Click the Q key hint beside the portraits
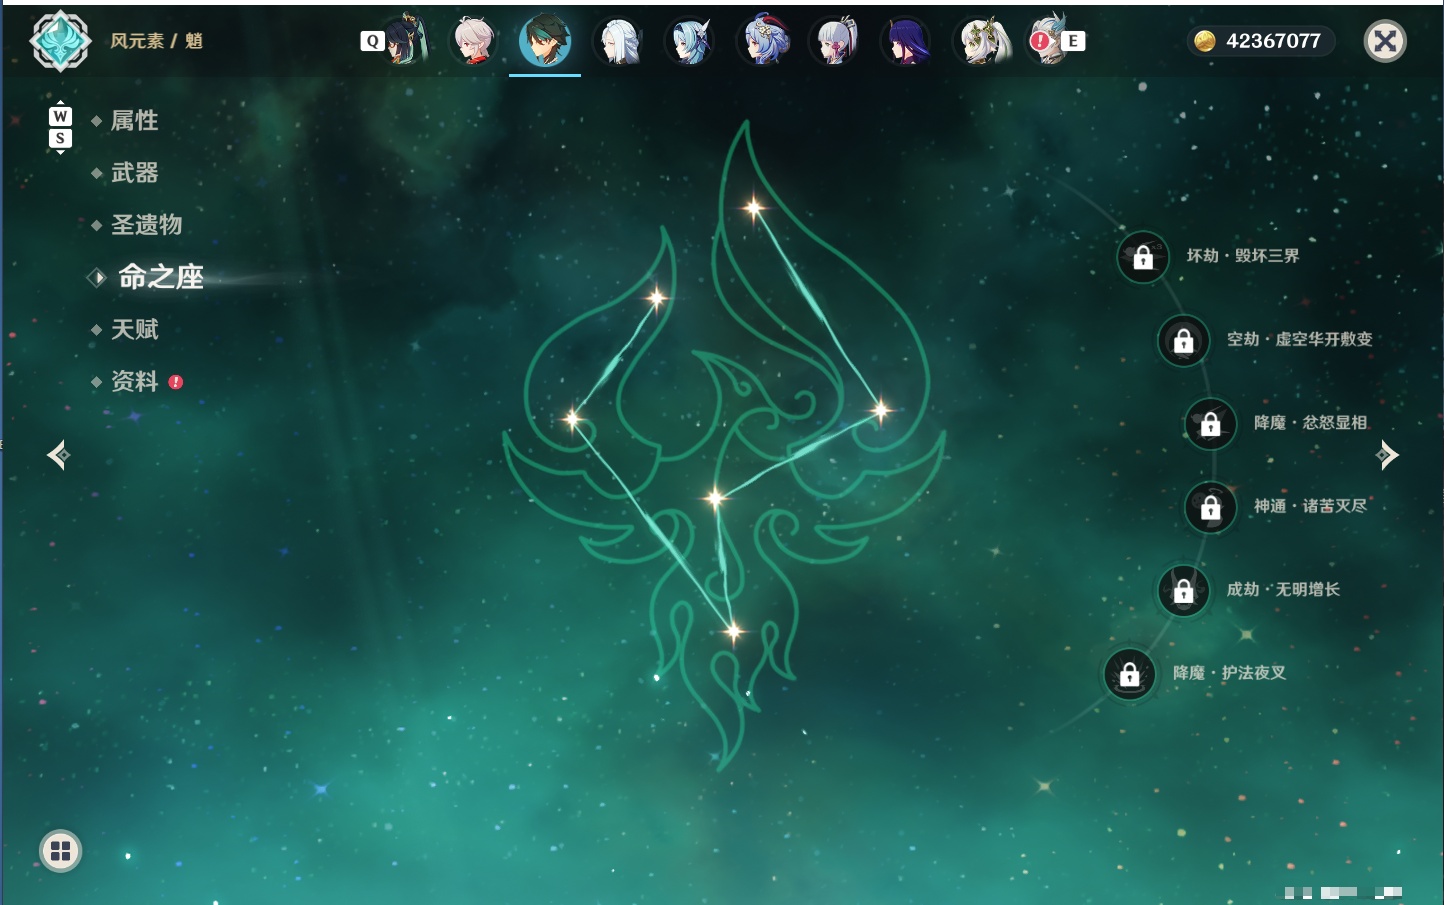1444x905 pixels. coord(372,41)
